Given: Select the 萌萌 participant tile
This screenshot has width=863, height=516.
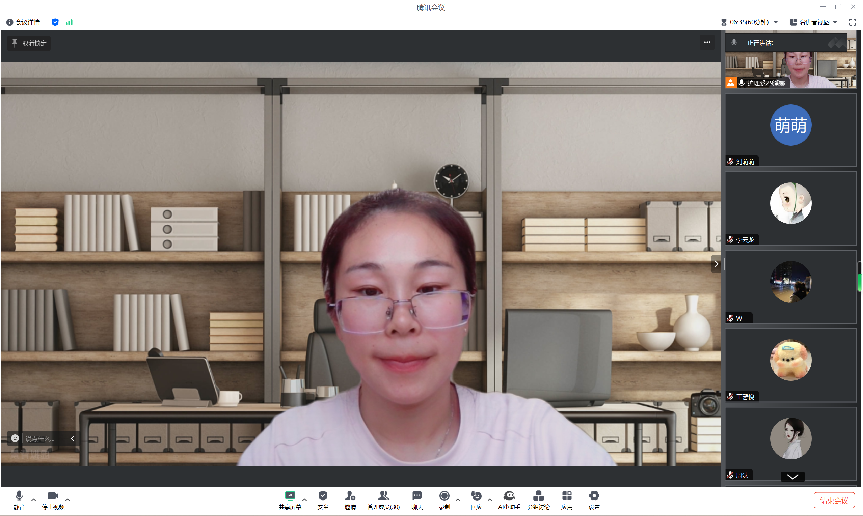Looking at the screenshot, I should 790,130.
